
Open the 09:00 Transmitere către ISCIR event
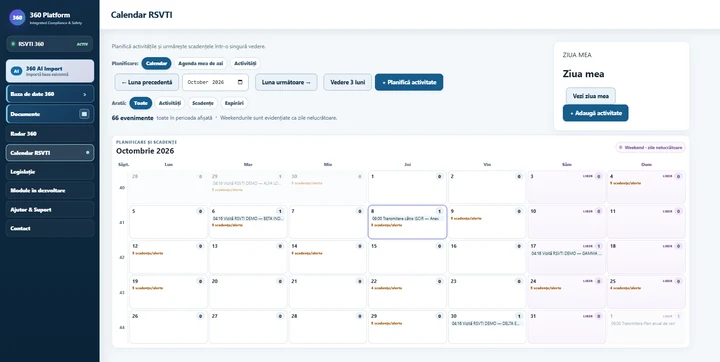[407, 219]
